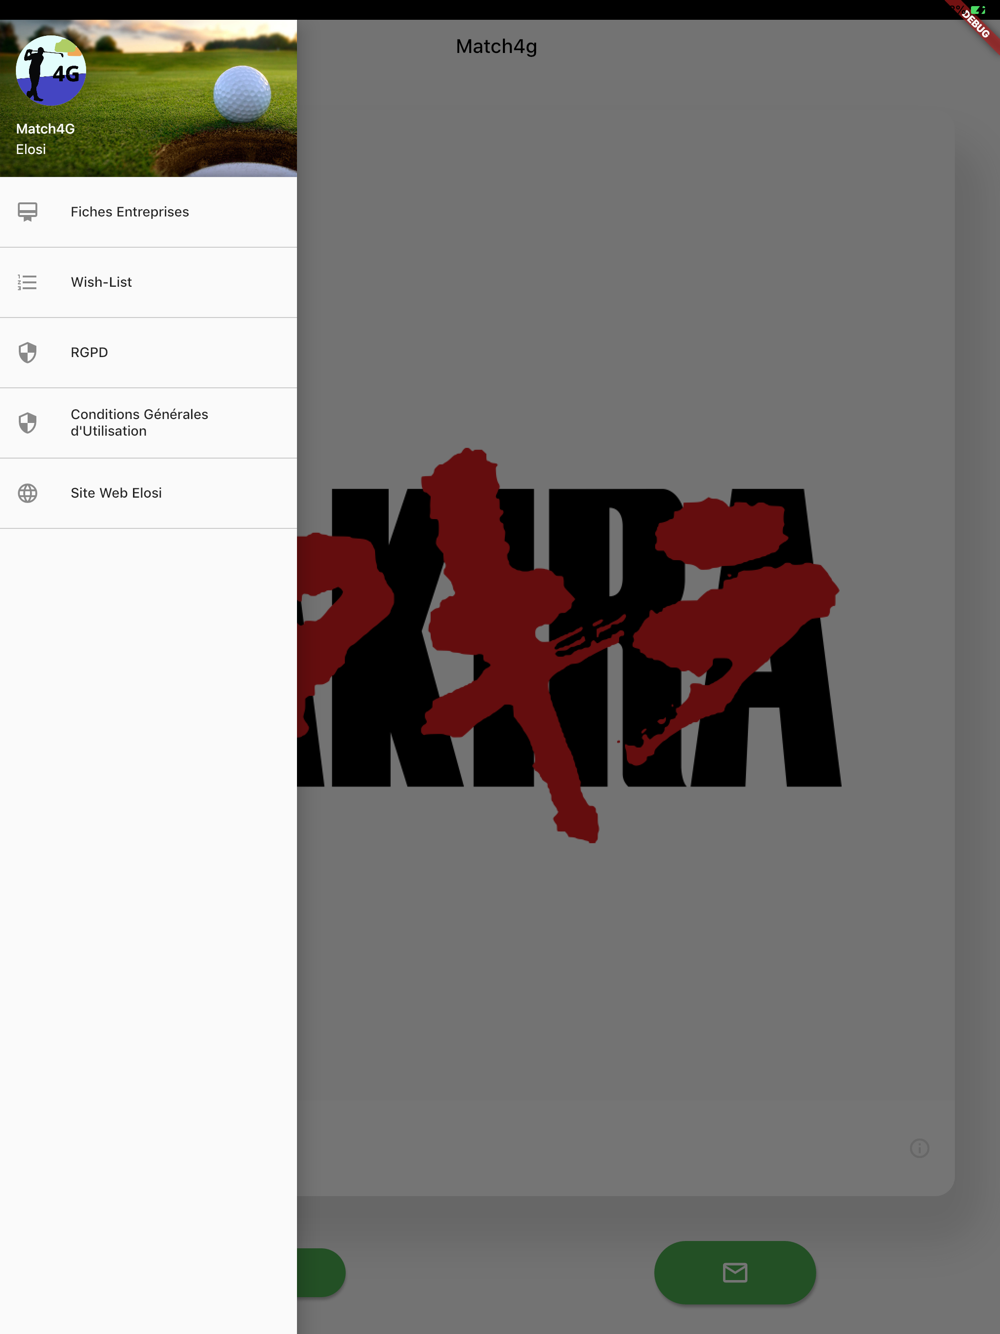
Task: Click the Wish-List numbered list icon
Action: 28,283
